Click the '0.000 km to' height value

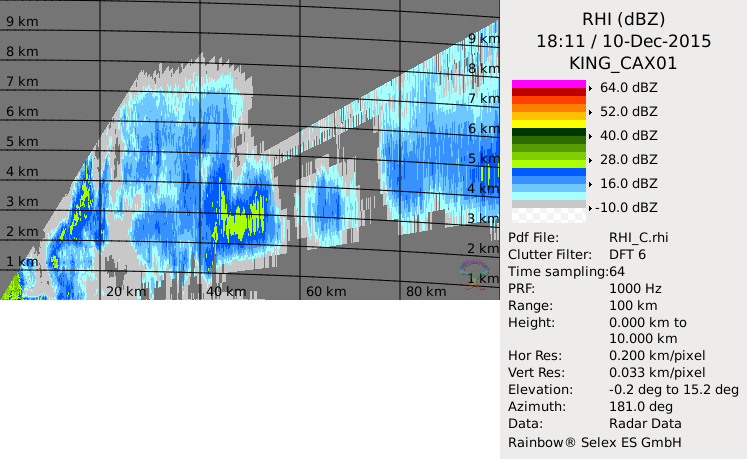648,323
